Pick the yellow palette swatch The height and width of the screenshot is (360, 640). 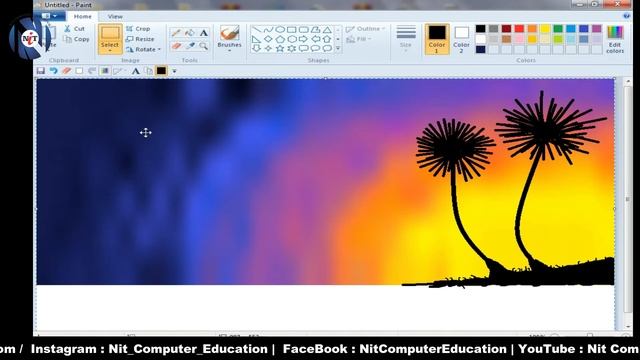point(545,29)
